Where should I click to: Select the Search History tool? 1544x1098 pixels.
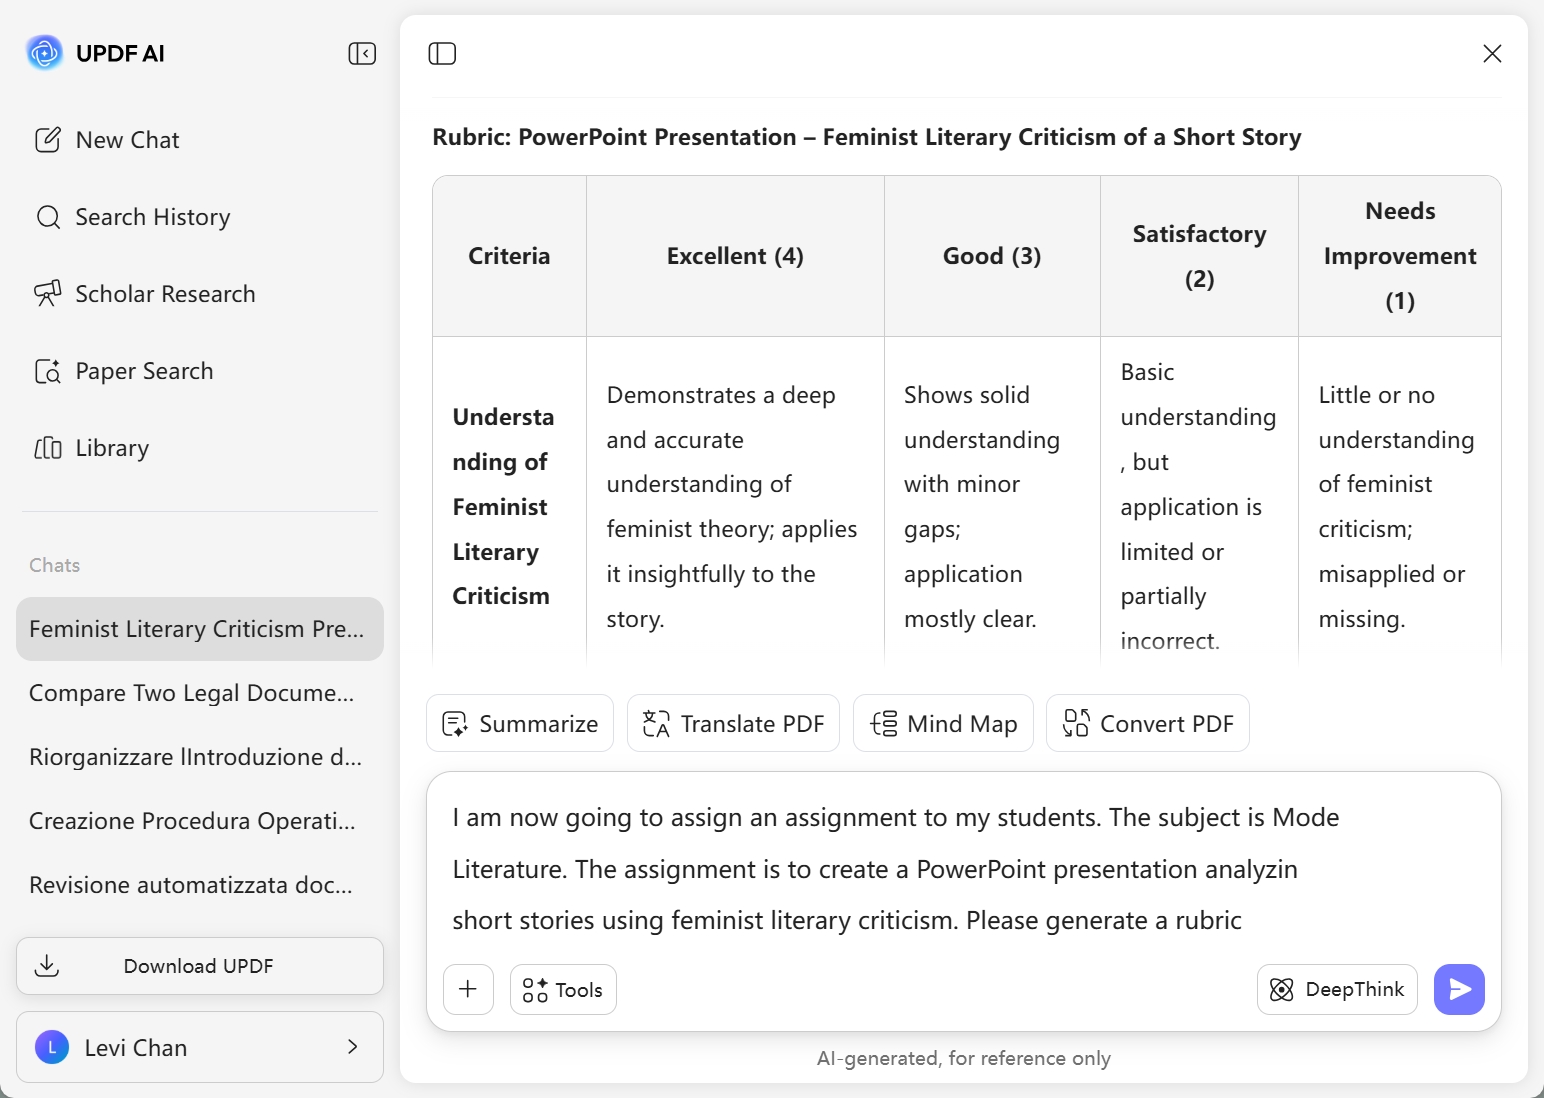(x=152, y=217)
